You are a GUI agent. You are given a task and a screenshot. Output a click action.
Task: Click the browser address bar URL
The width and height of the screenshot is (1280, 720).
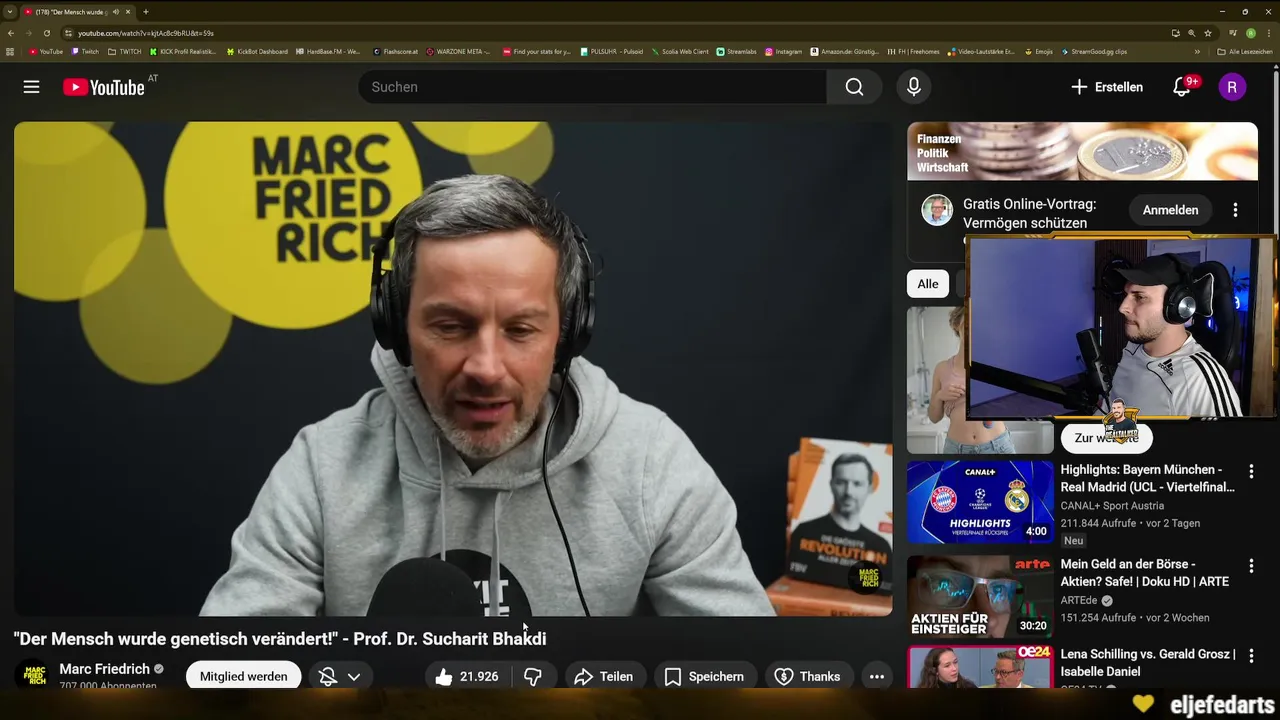tap(146, 33)
